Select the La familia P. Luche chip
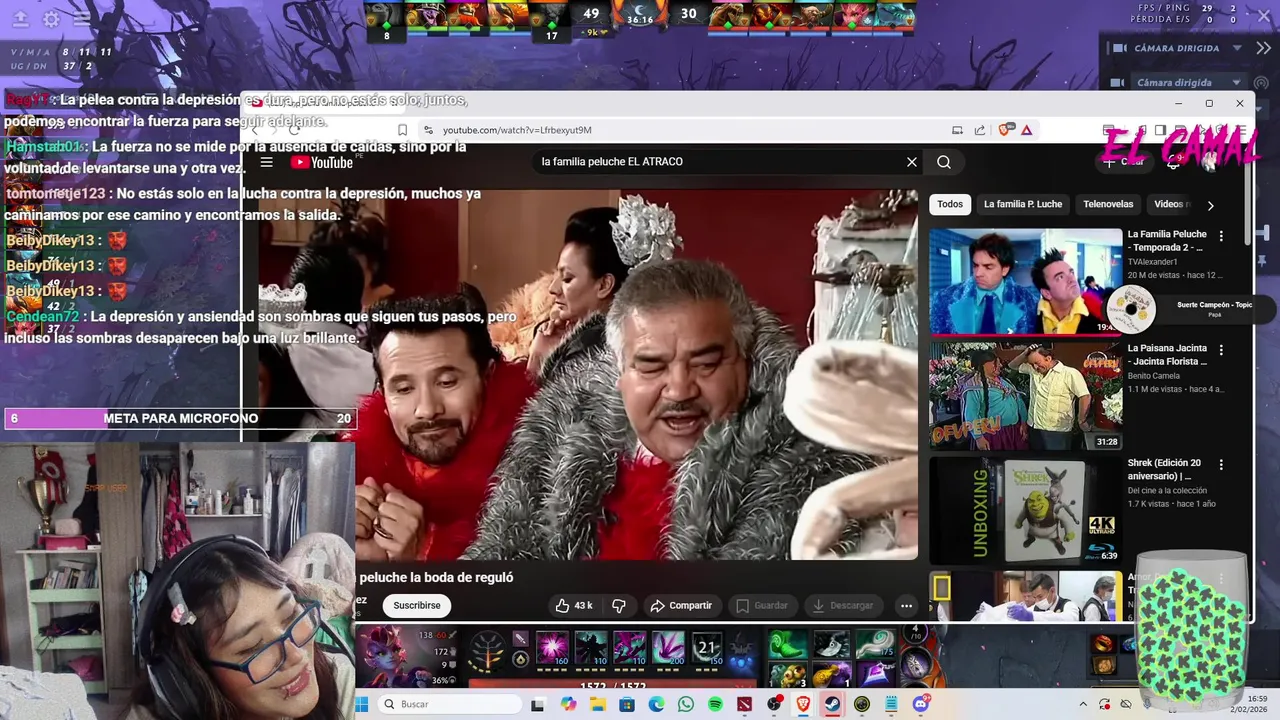The width and height of the screenshot is (1280, 720). click(1022, 204)
